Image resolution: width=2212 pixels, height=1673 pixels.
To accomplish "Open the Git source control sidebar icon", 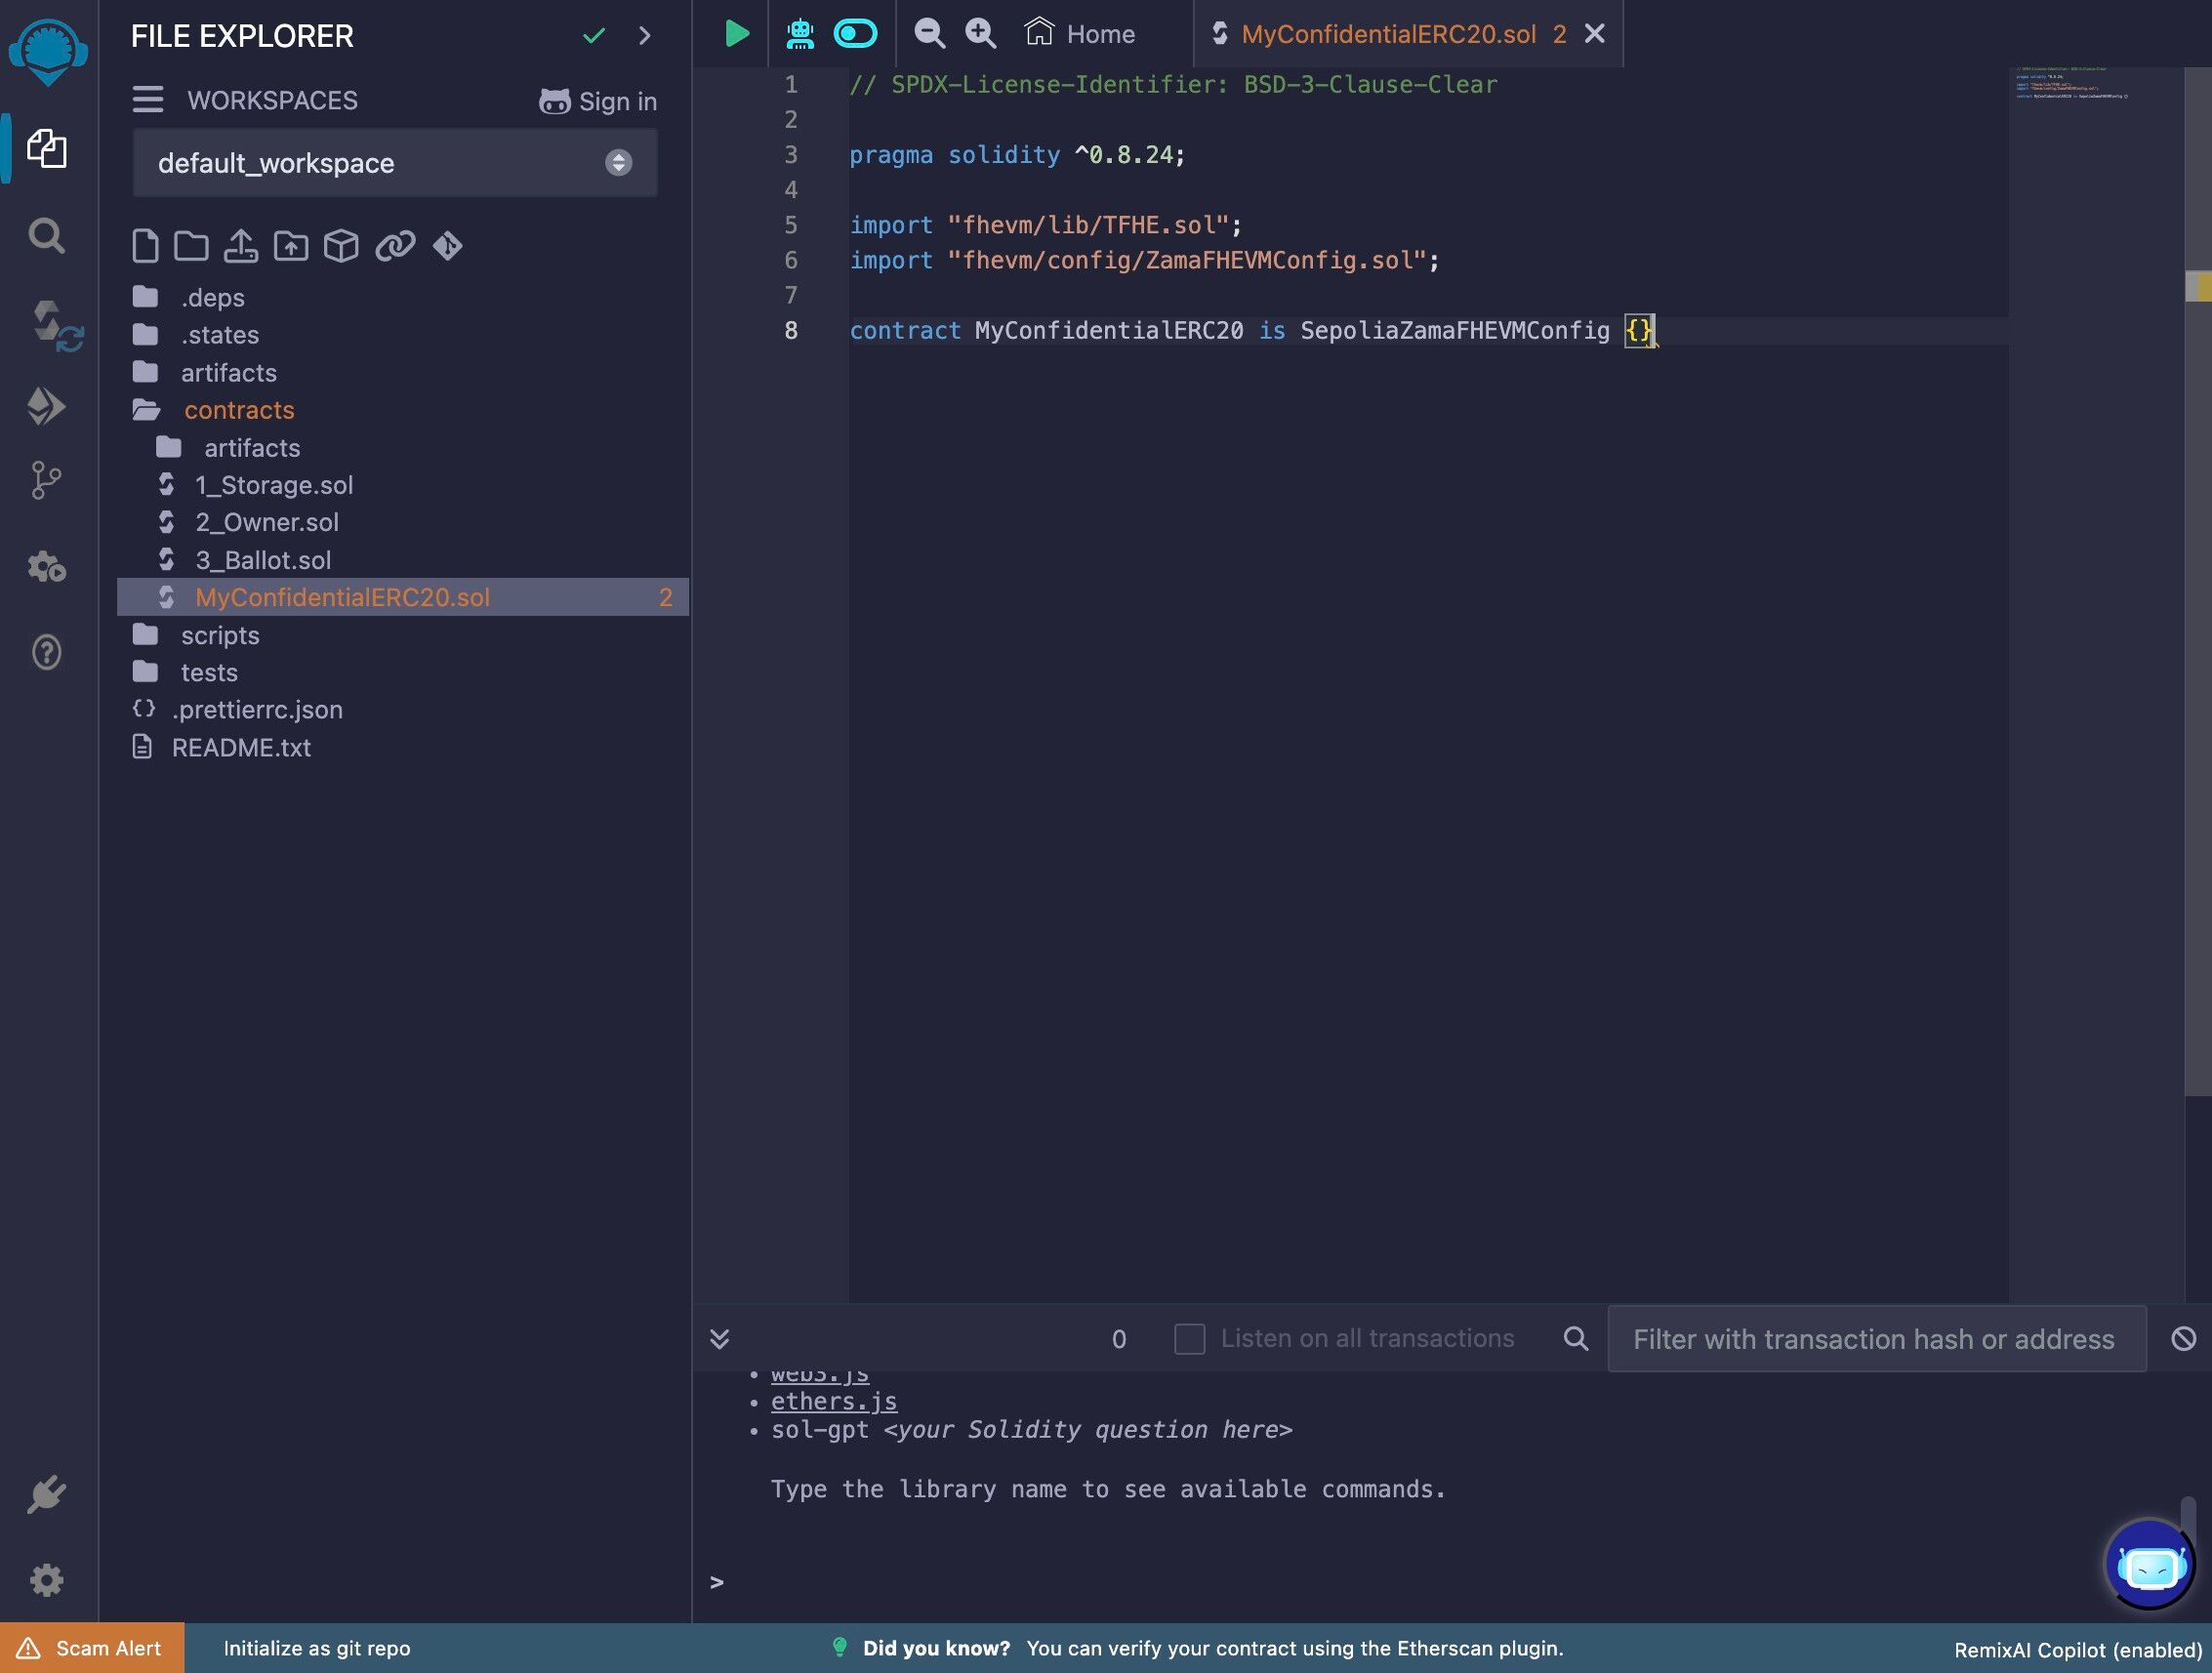I will point(46,481).
